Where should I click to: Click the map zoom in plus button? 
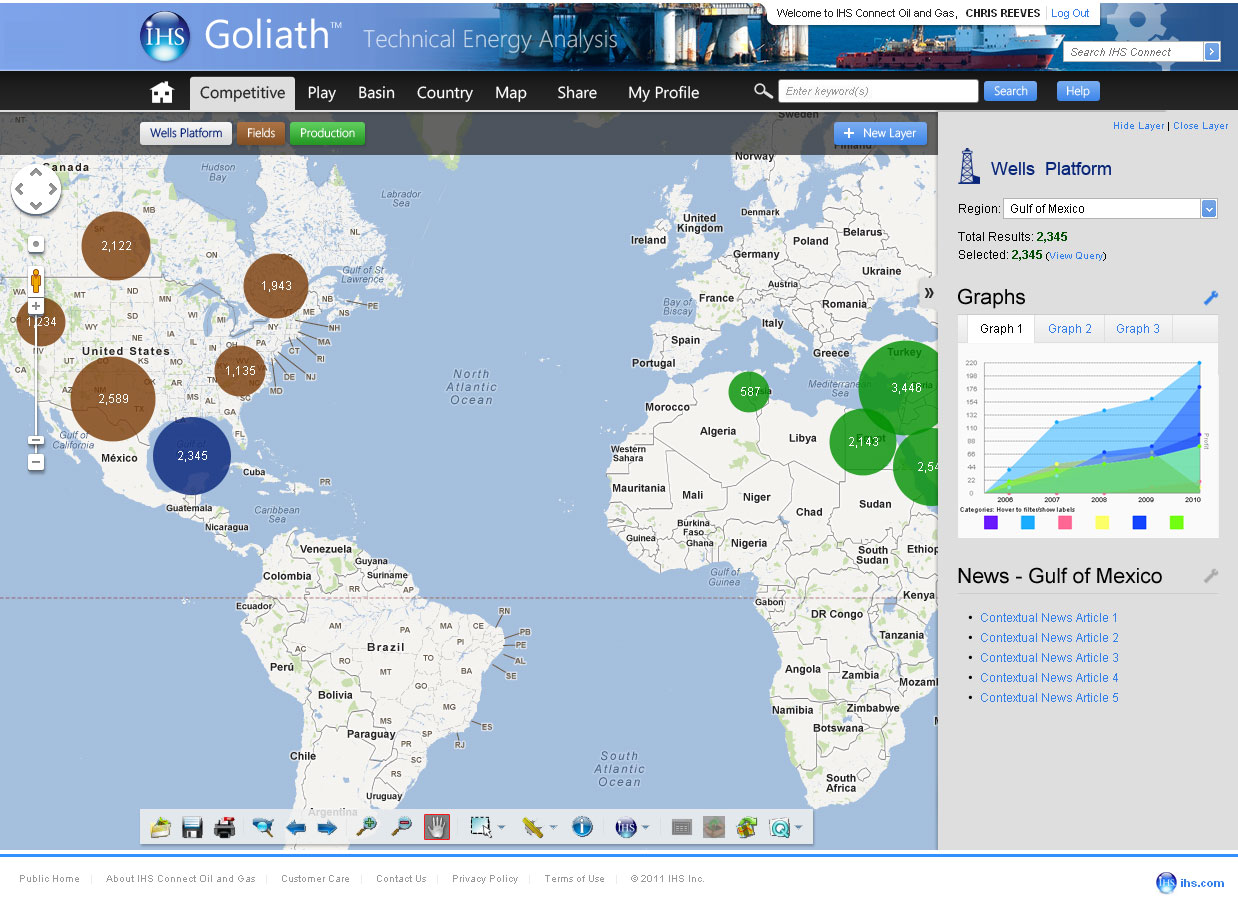(36, 307)
